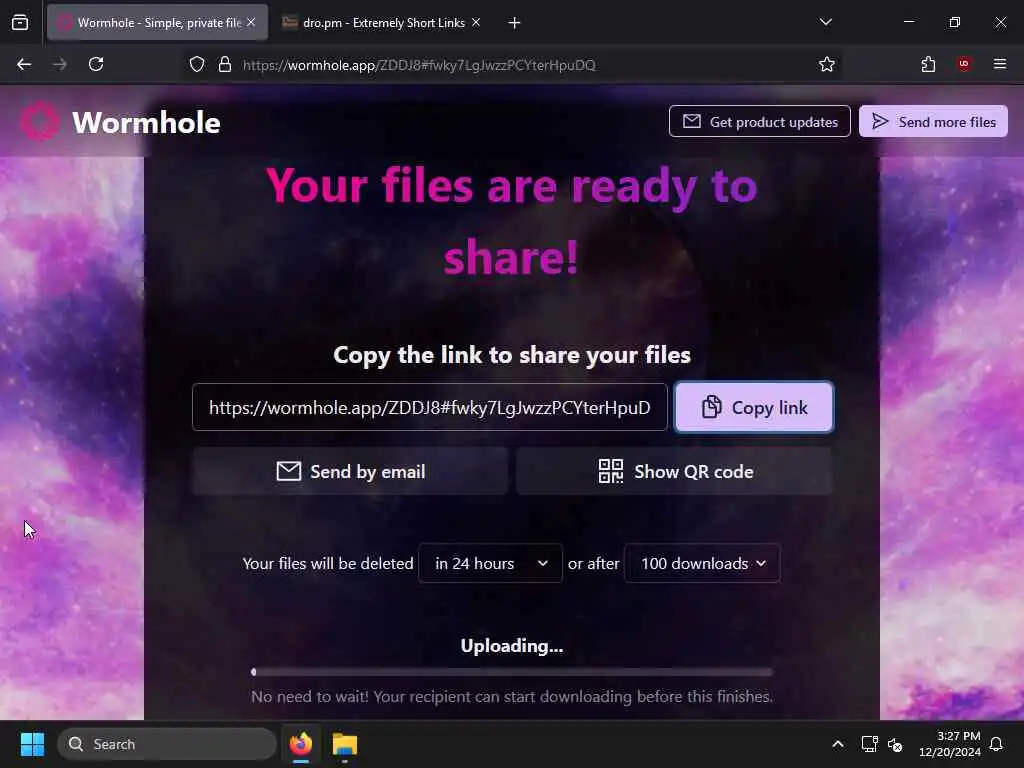Switch to the dro.pm Extremely Short Links tab

[x=383, y=23]
